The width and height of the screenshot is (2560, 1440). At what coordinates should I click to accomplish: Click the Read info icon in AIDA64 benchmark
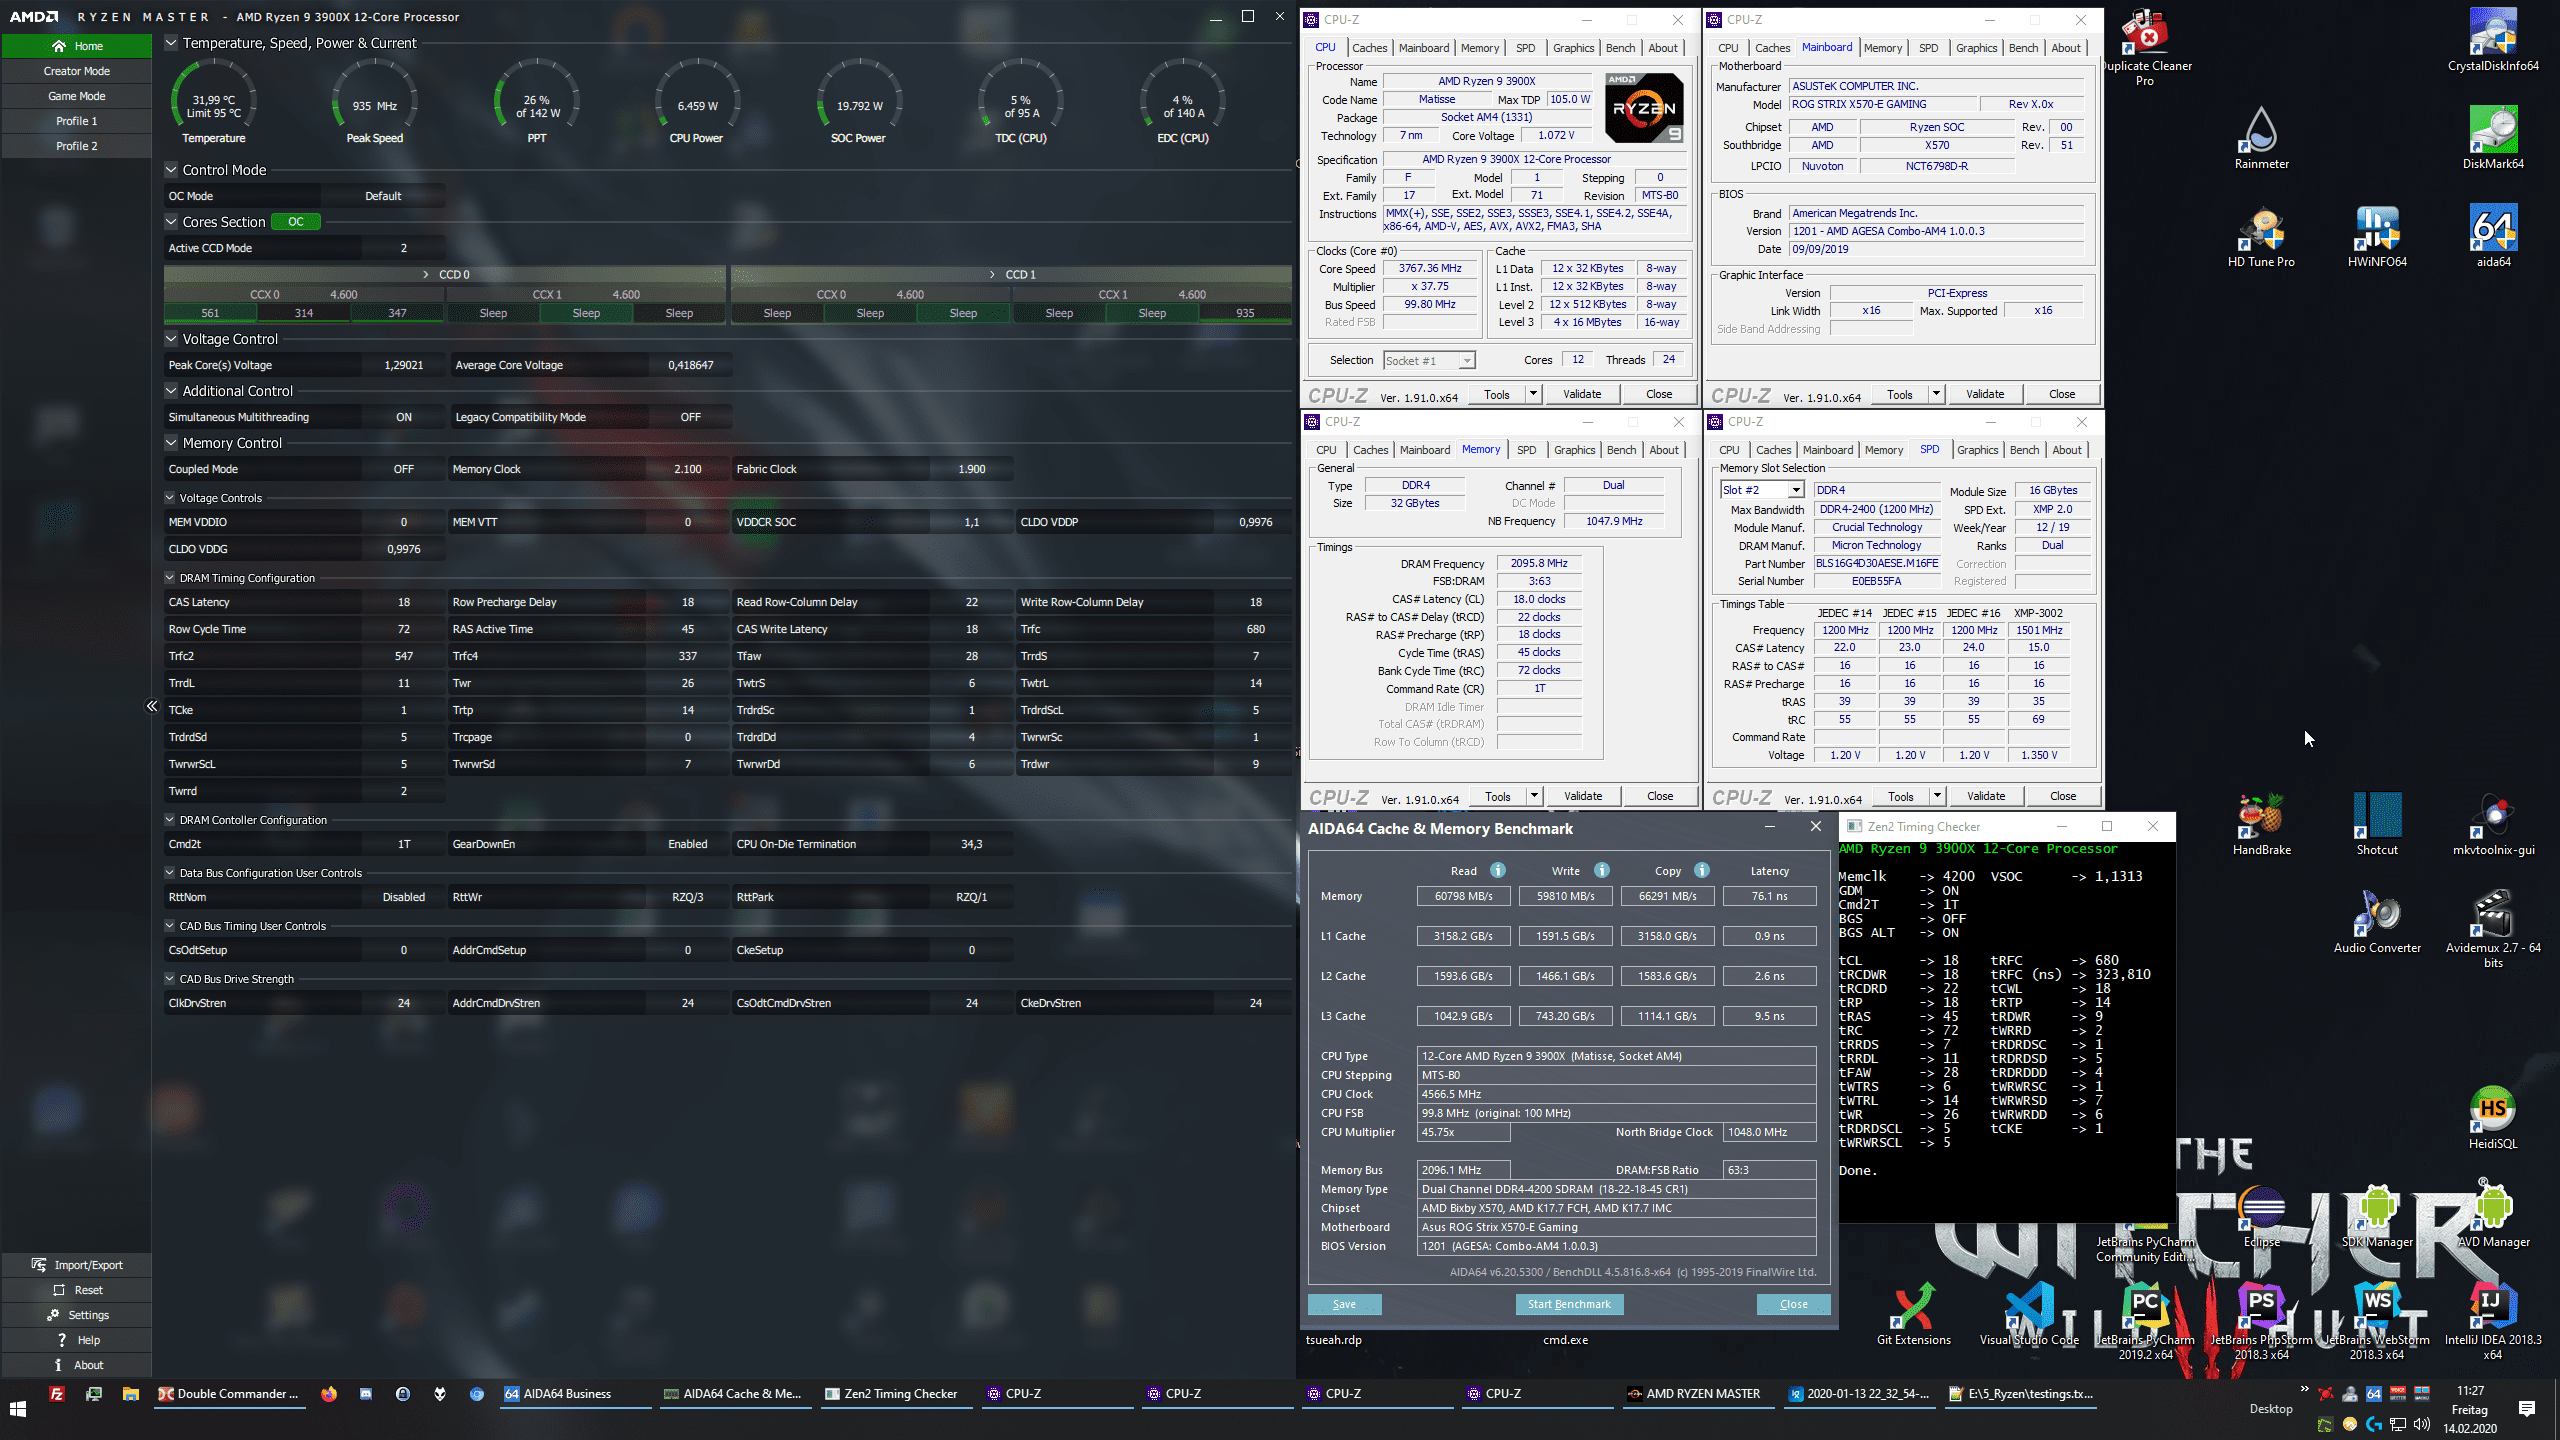pyautogui.click(x=1498, y=870)
